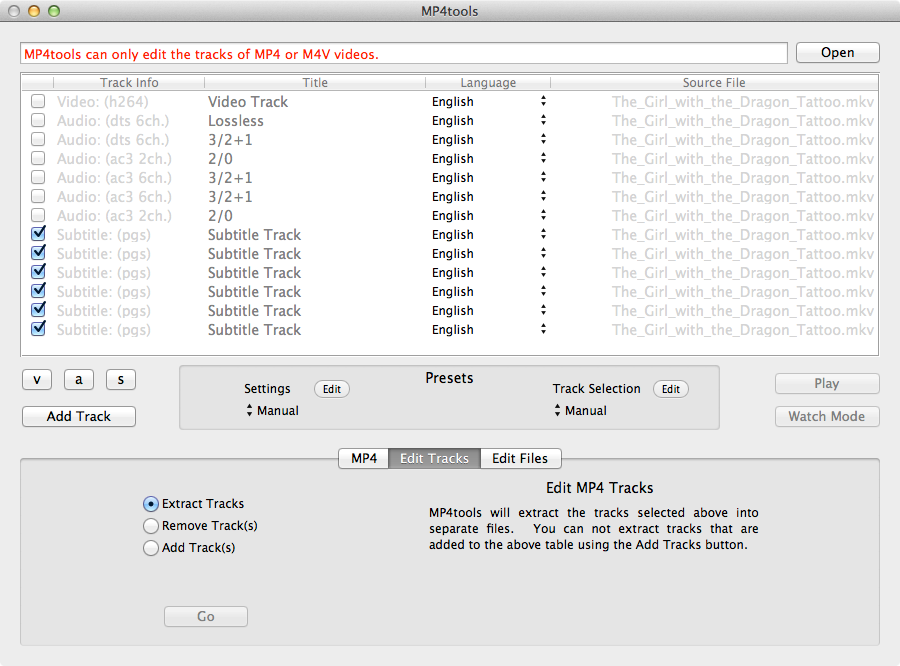Check the Audio dts 6ch 3/2+1 track
900x666 pixels.
point(38,140)
